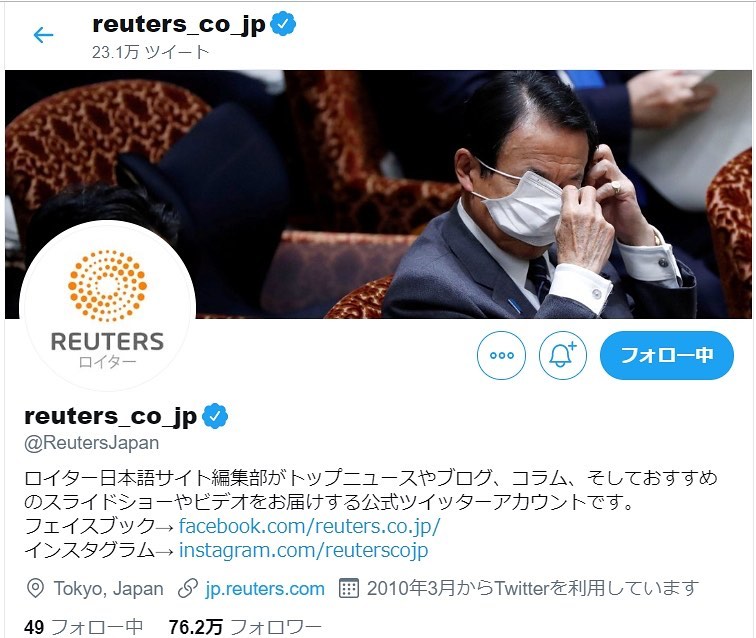Click the 23.1万 ツイート count in header

pyautogui.click(x=150, y=52)
